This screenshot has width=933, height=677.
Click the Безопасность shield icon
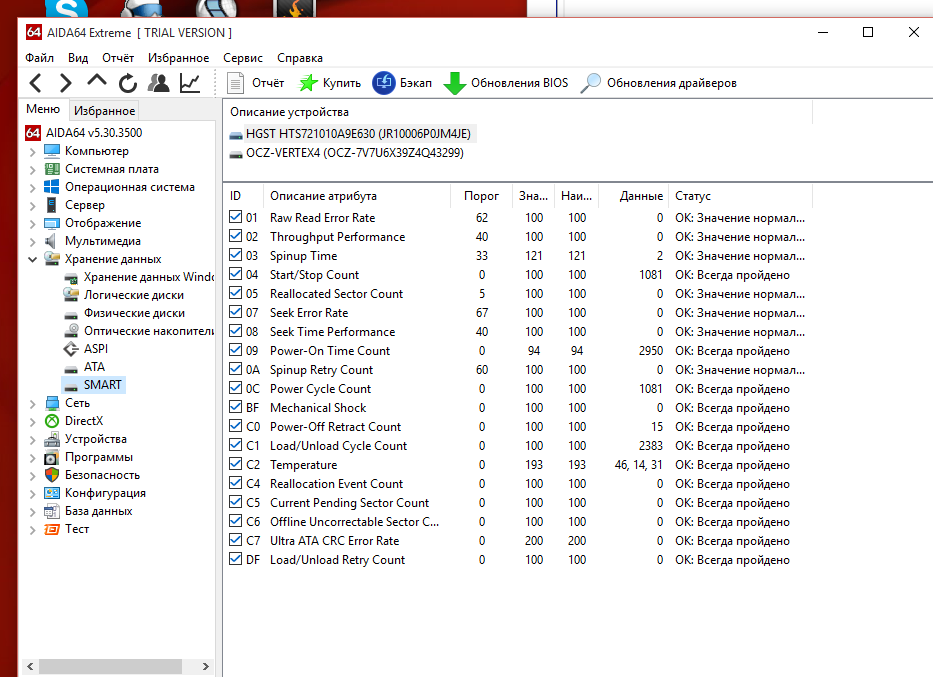click(52, 475)
